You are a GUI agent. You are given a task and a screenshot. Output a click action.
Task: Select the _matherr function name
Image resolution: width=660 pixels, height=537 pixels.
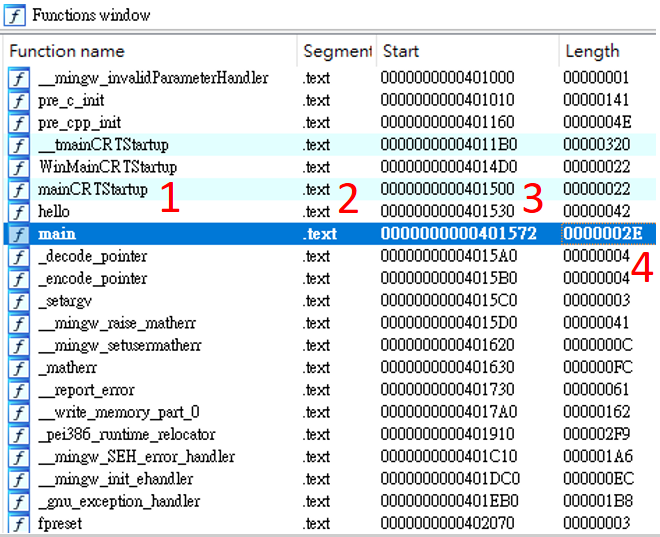click(68, 368)
